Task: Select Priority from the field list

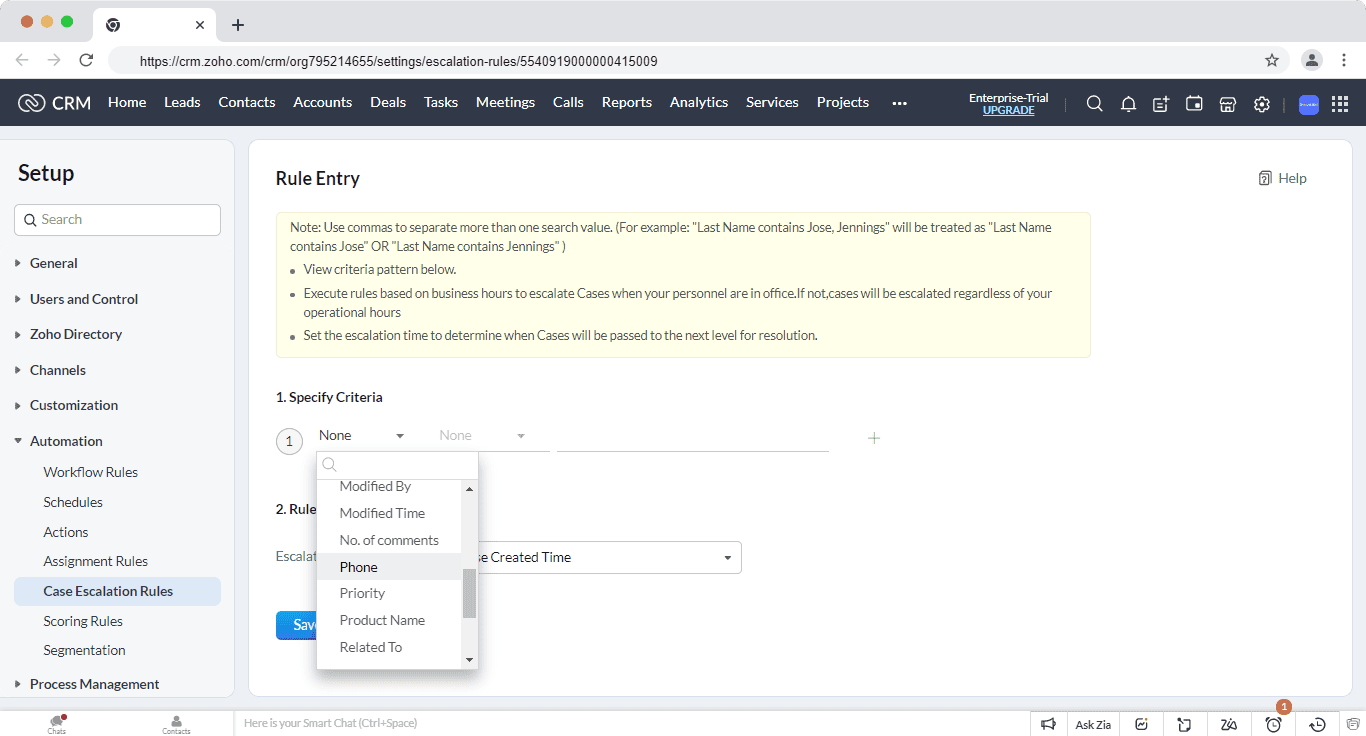Action: point(389,593)
